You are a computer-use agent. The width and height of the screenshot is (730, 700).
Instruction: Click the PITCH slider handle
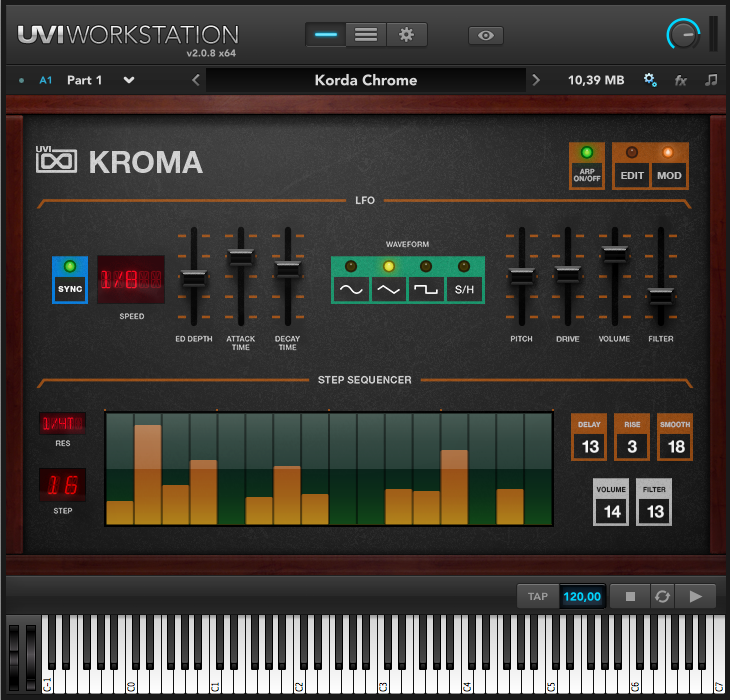click(x=522, y=276)
